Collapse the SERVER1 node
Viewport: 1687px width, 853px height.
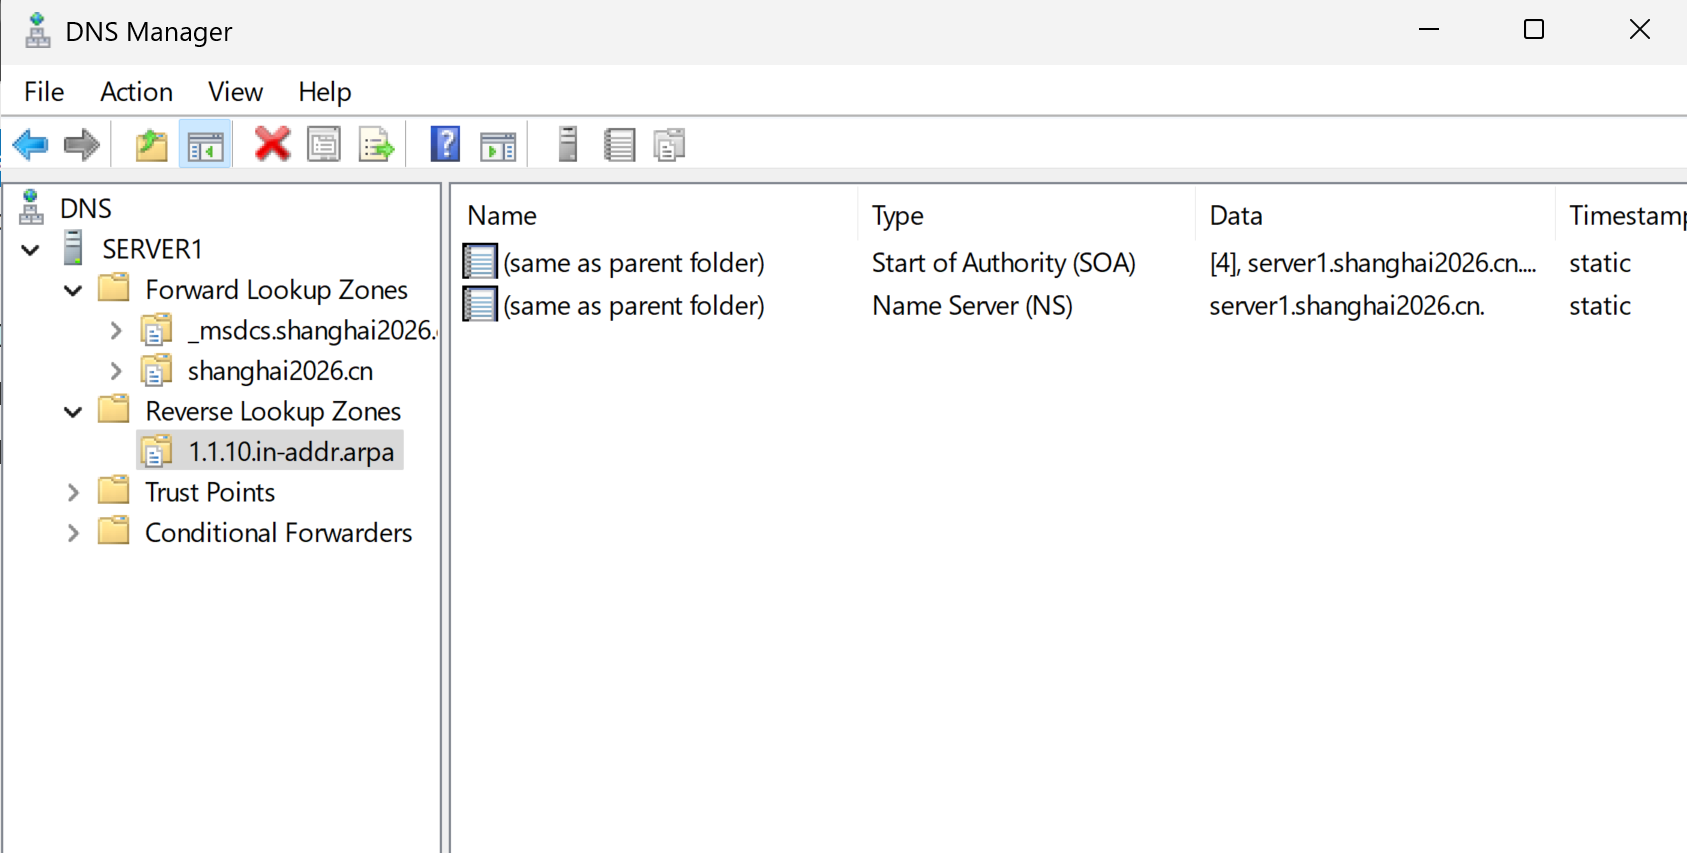(x=31, y=250)
